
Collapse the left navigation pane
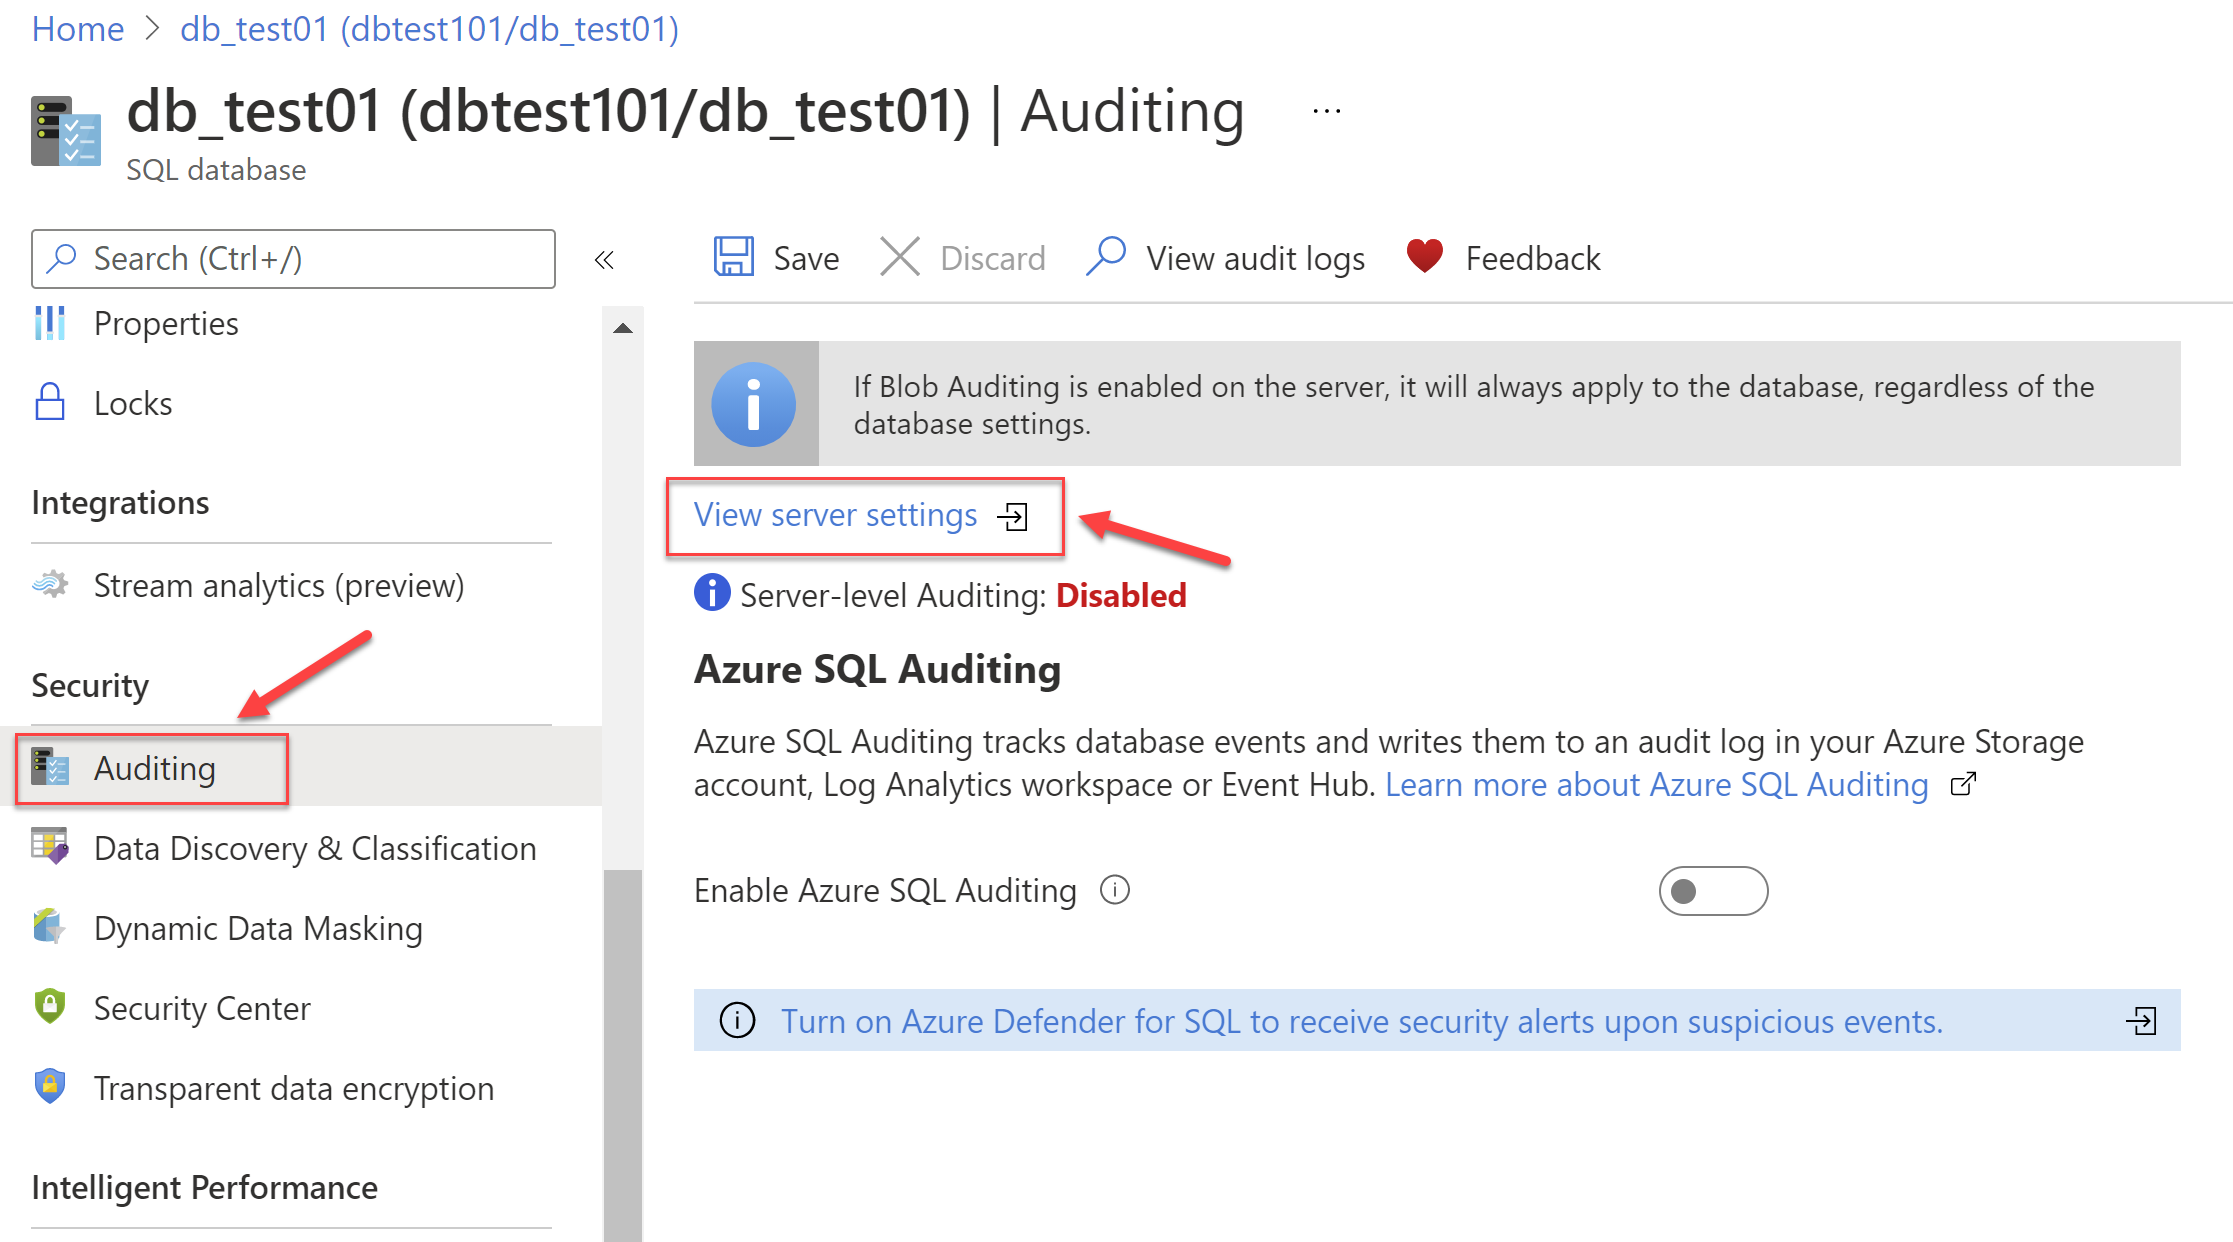(603, 260)
